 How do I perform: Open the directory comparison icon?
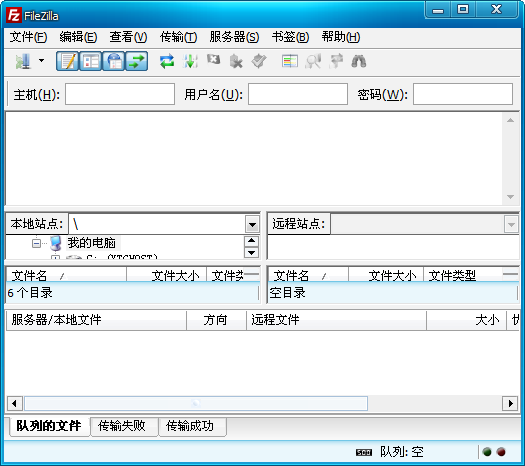pyautogui.click(x=290, y=61)
